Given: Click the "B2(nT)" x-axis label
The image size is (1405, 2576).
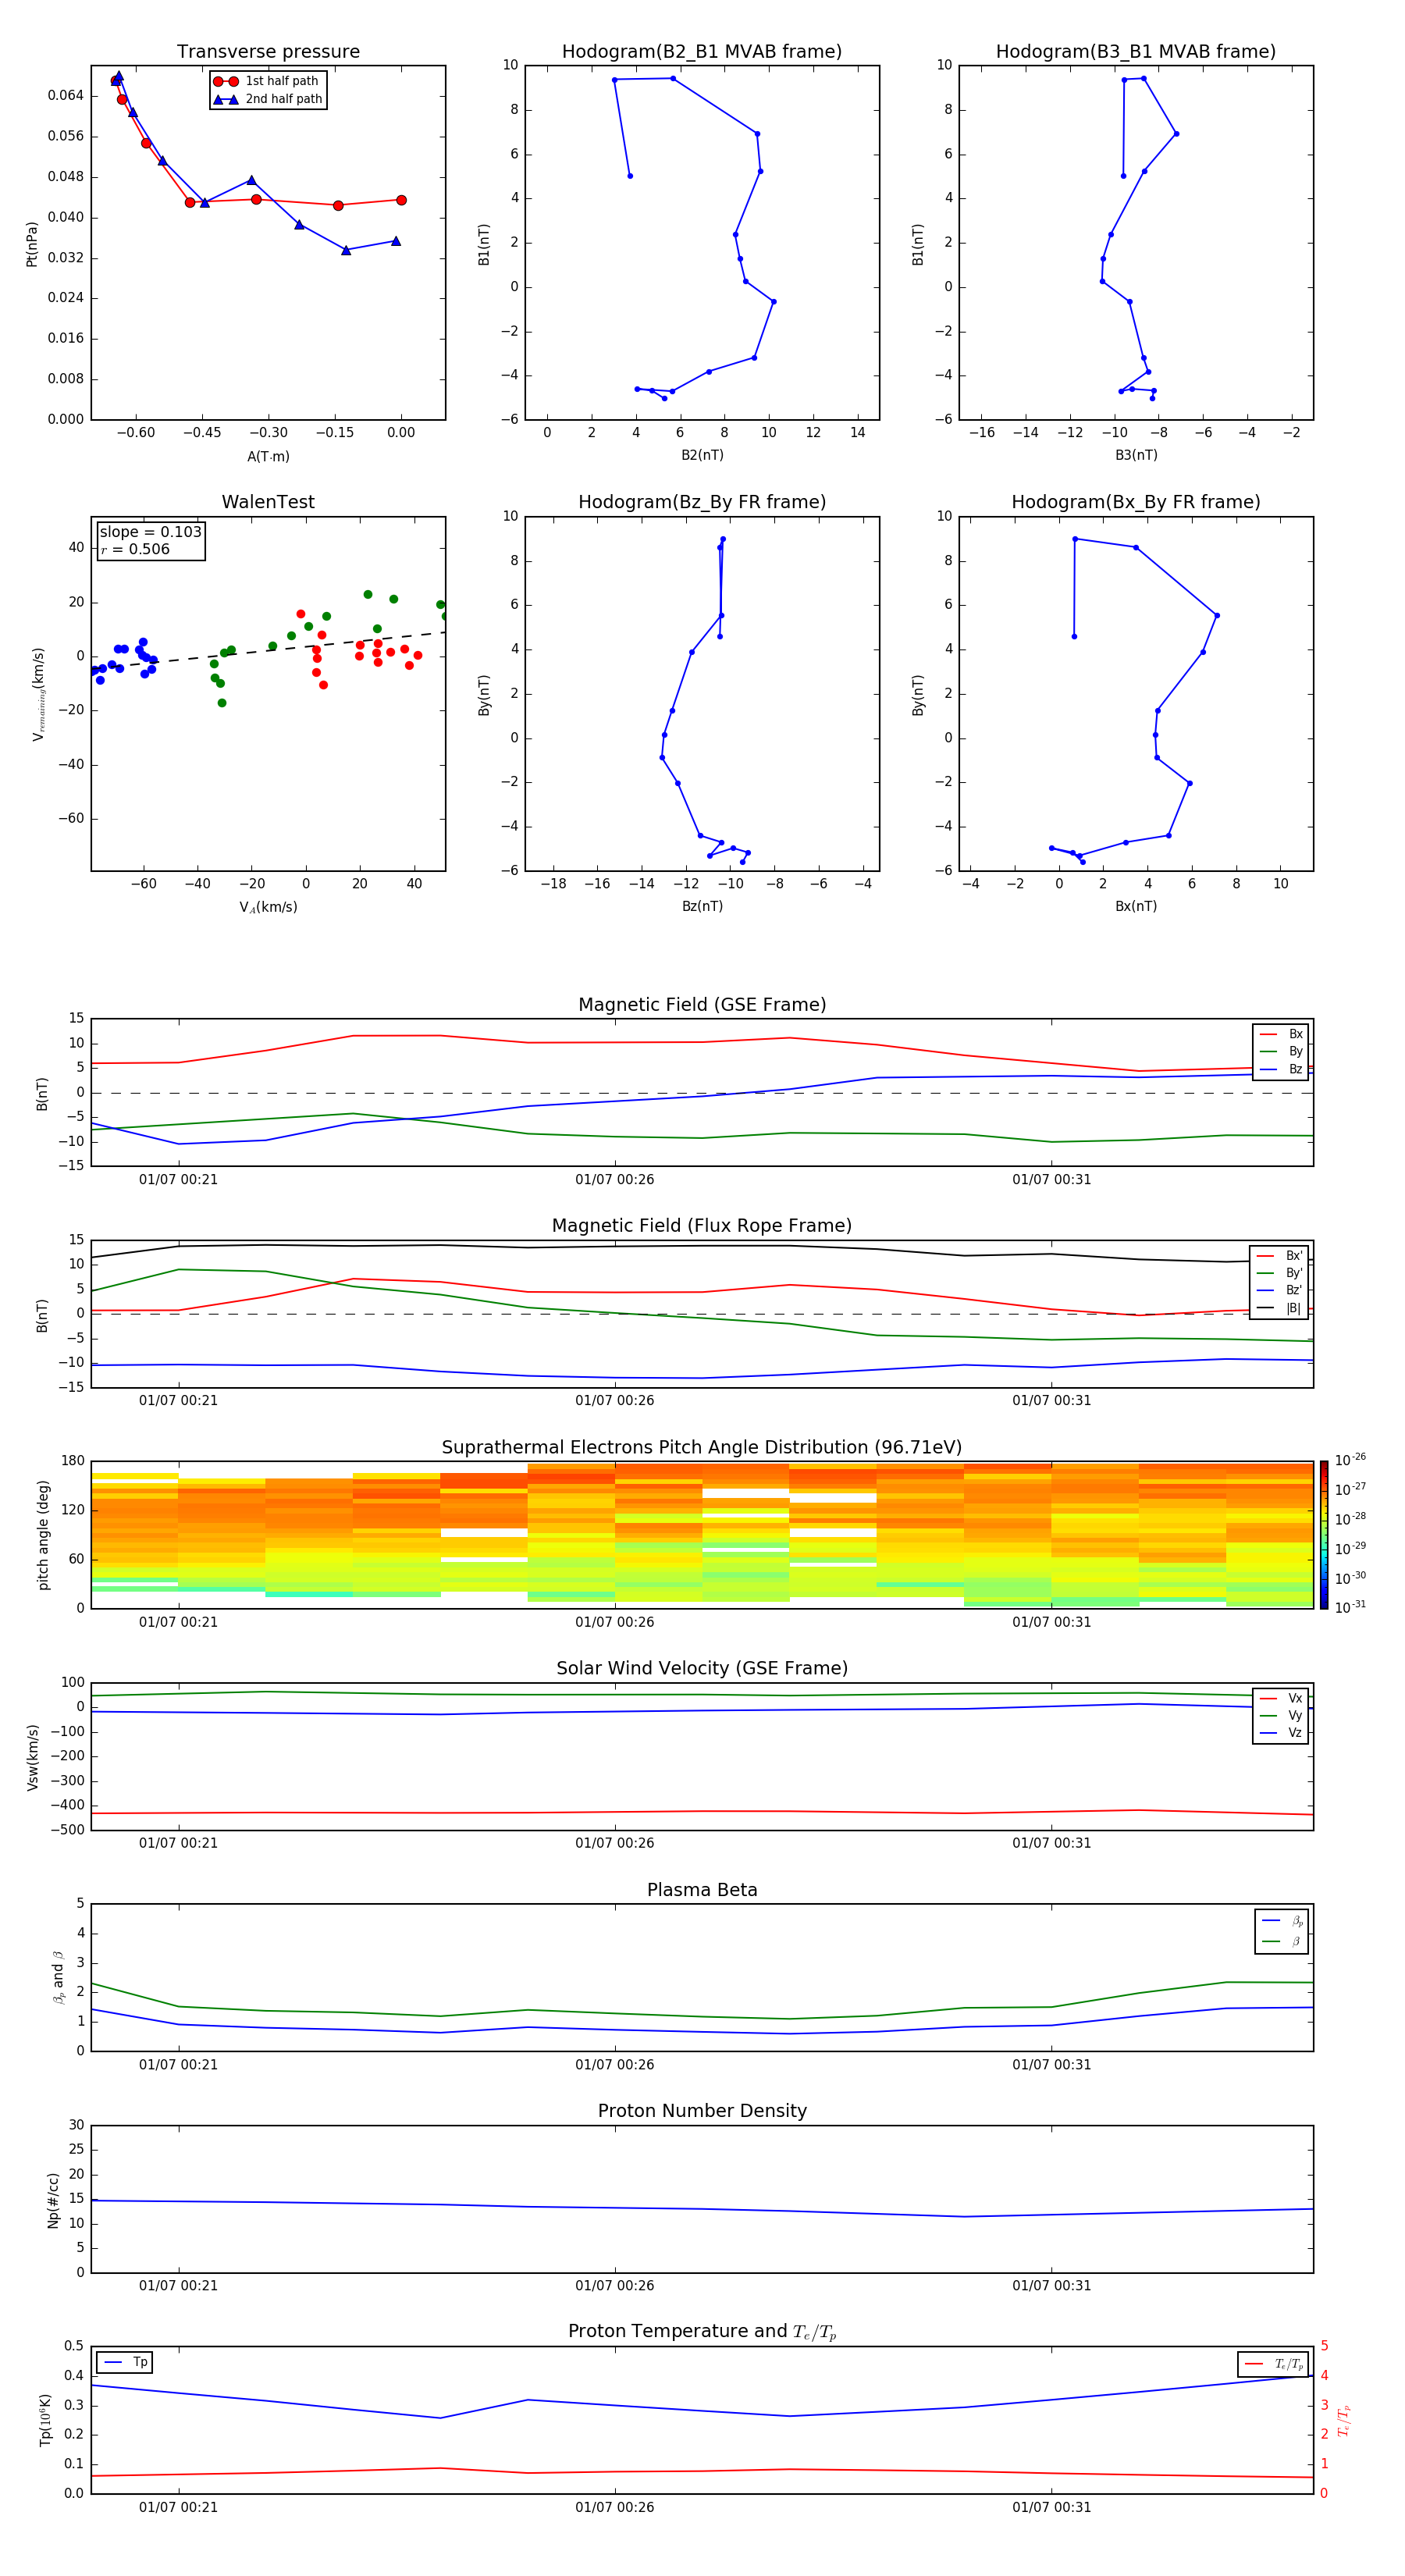Looking at the screenshot, I should [702, 455].
